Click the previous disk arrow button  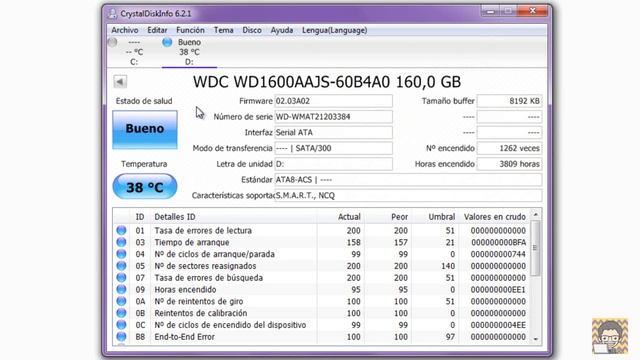[120, 82]
